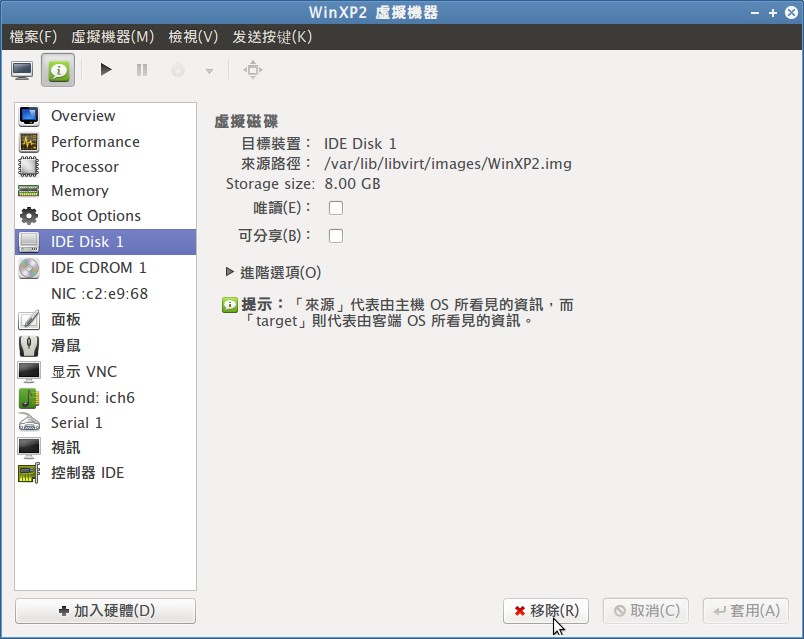Select the Processor label in hardware list

85,167
